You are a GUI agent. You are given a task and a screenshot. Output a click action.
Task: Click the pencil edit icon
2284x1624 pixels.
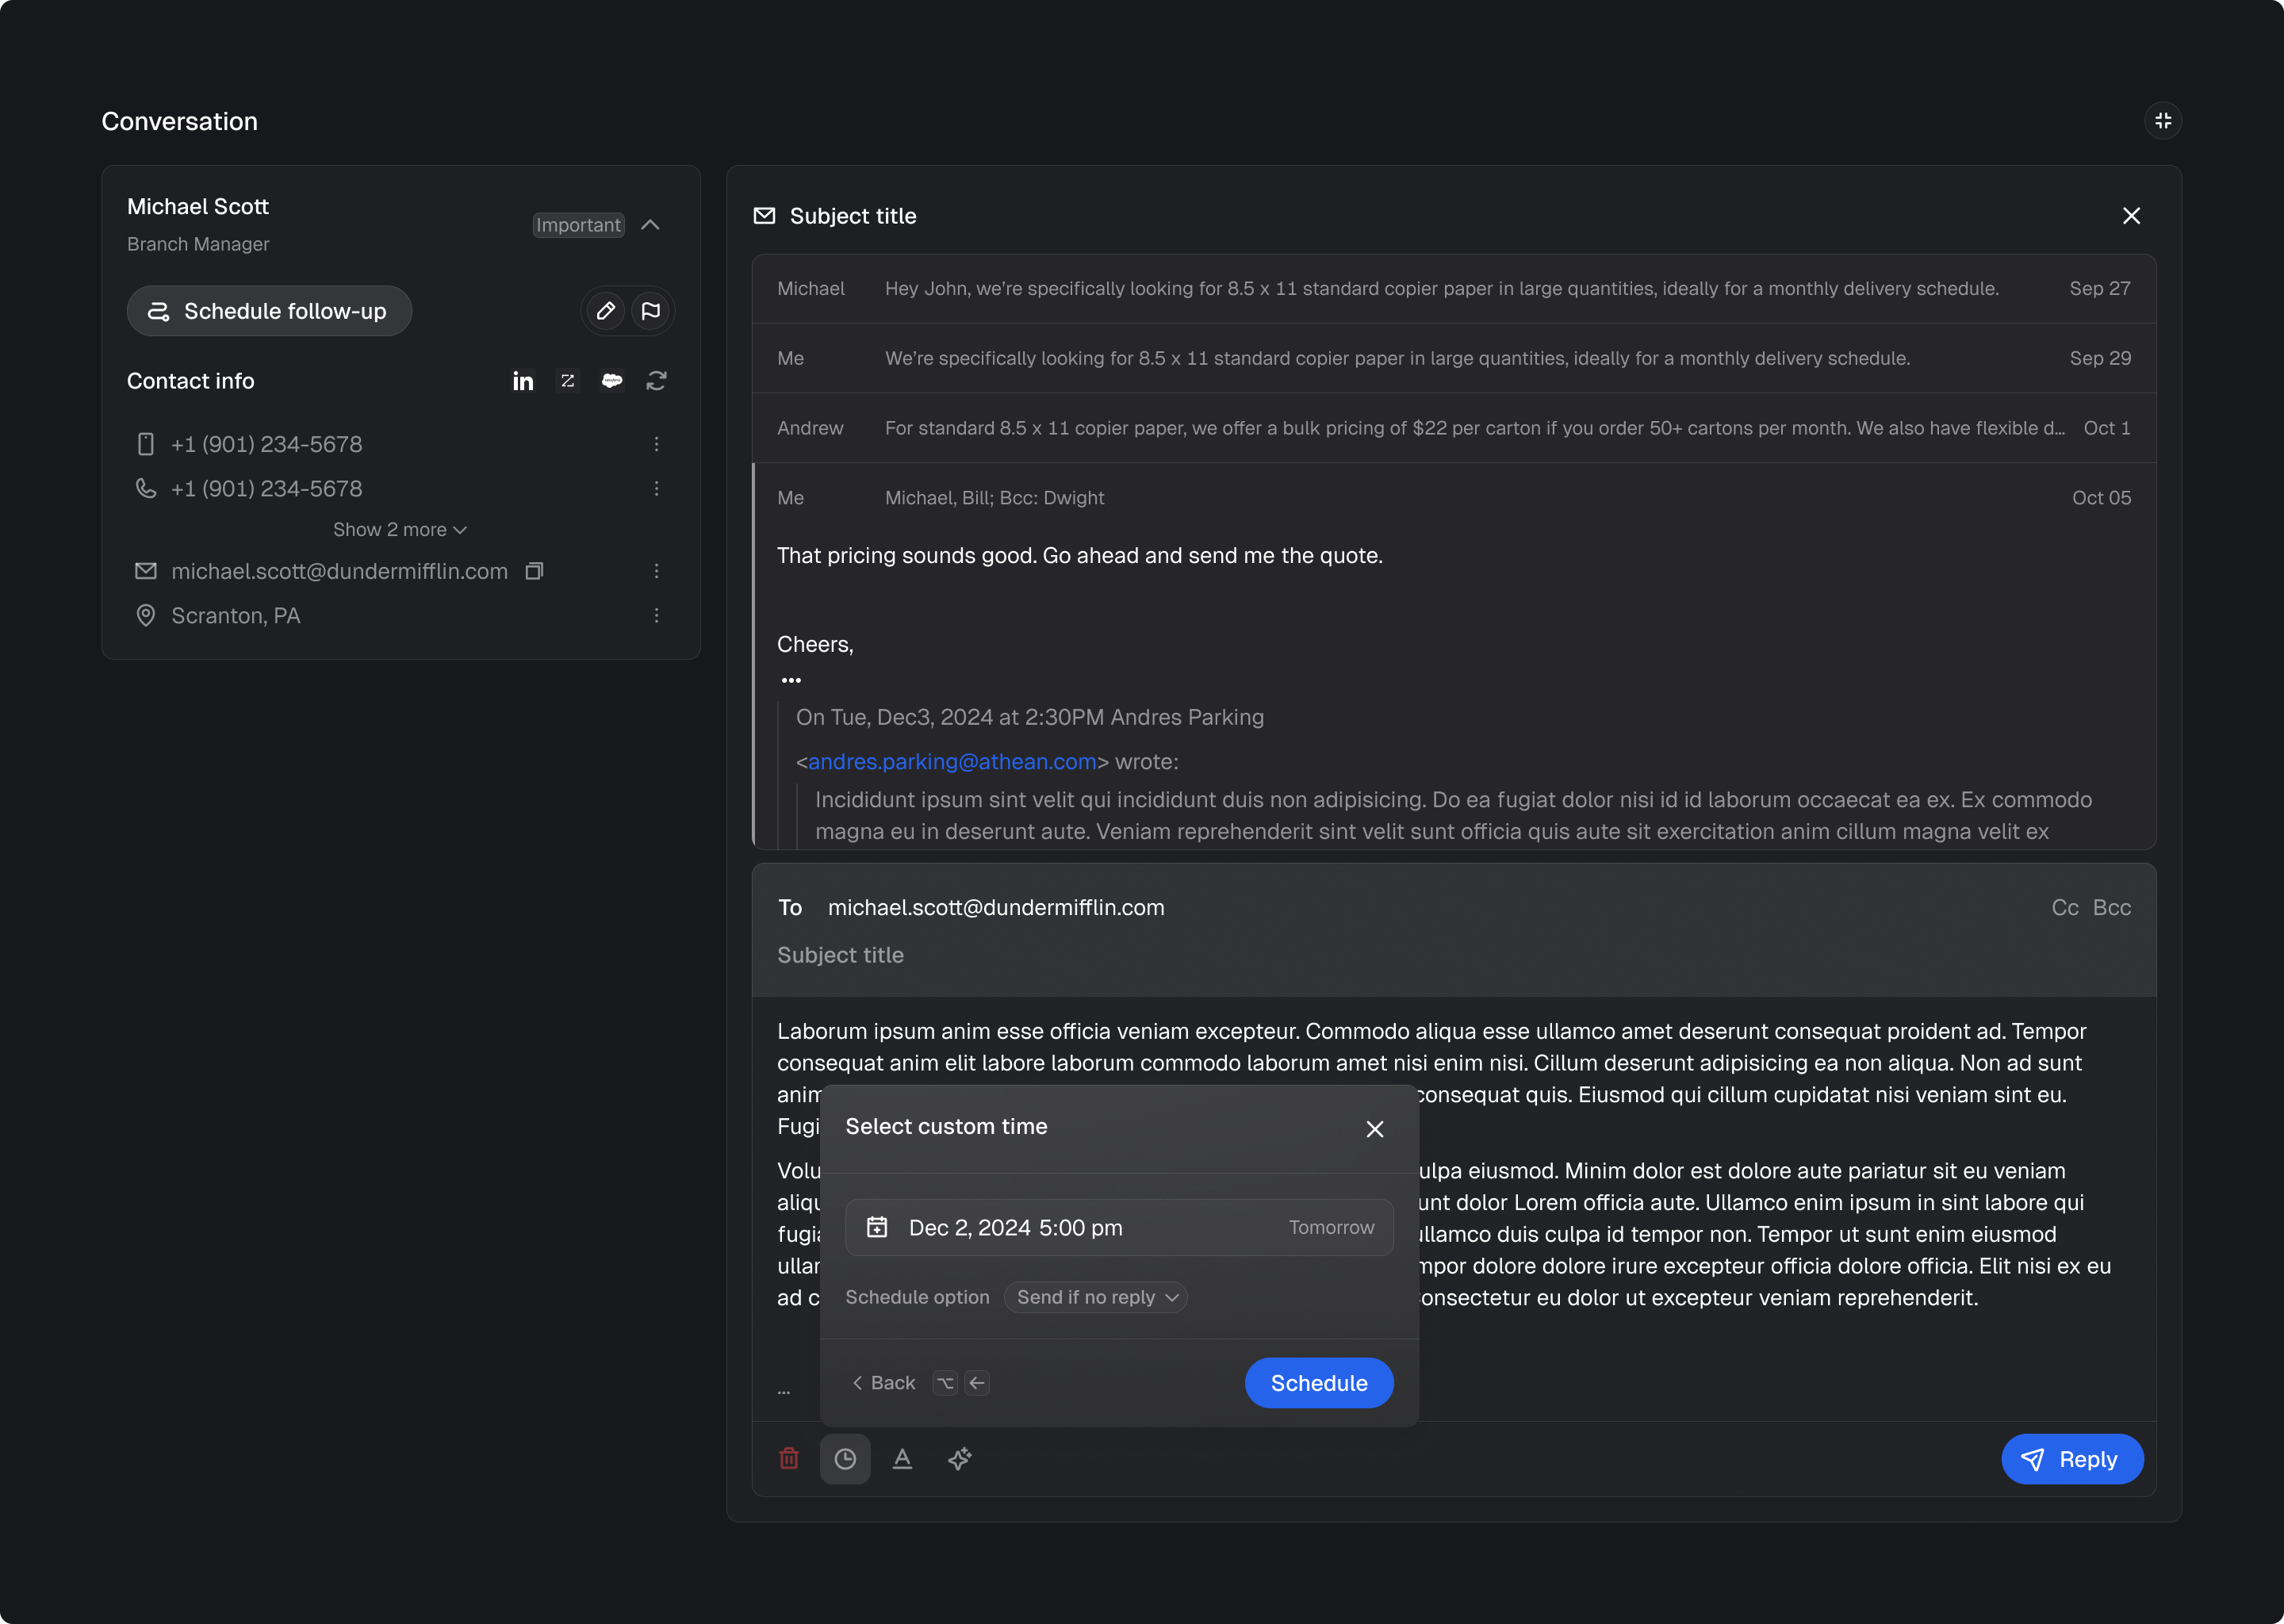605,311
